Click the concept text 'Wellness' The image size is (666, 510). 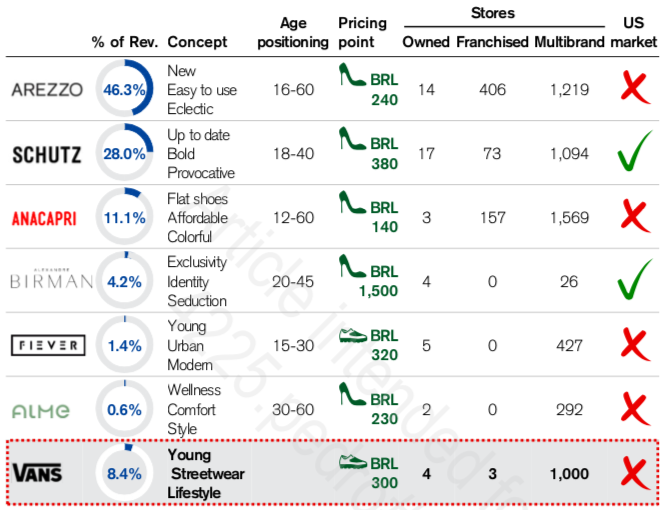194,390
